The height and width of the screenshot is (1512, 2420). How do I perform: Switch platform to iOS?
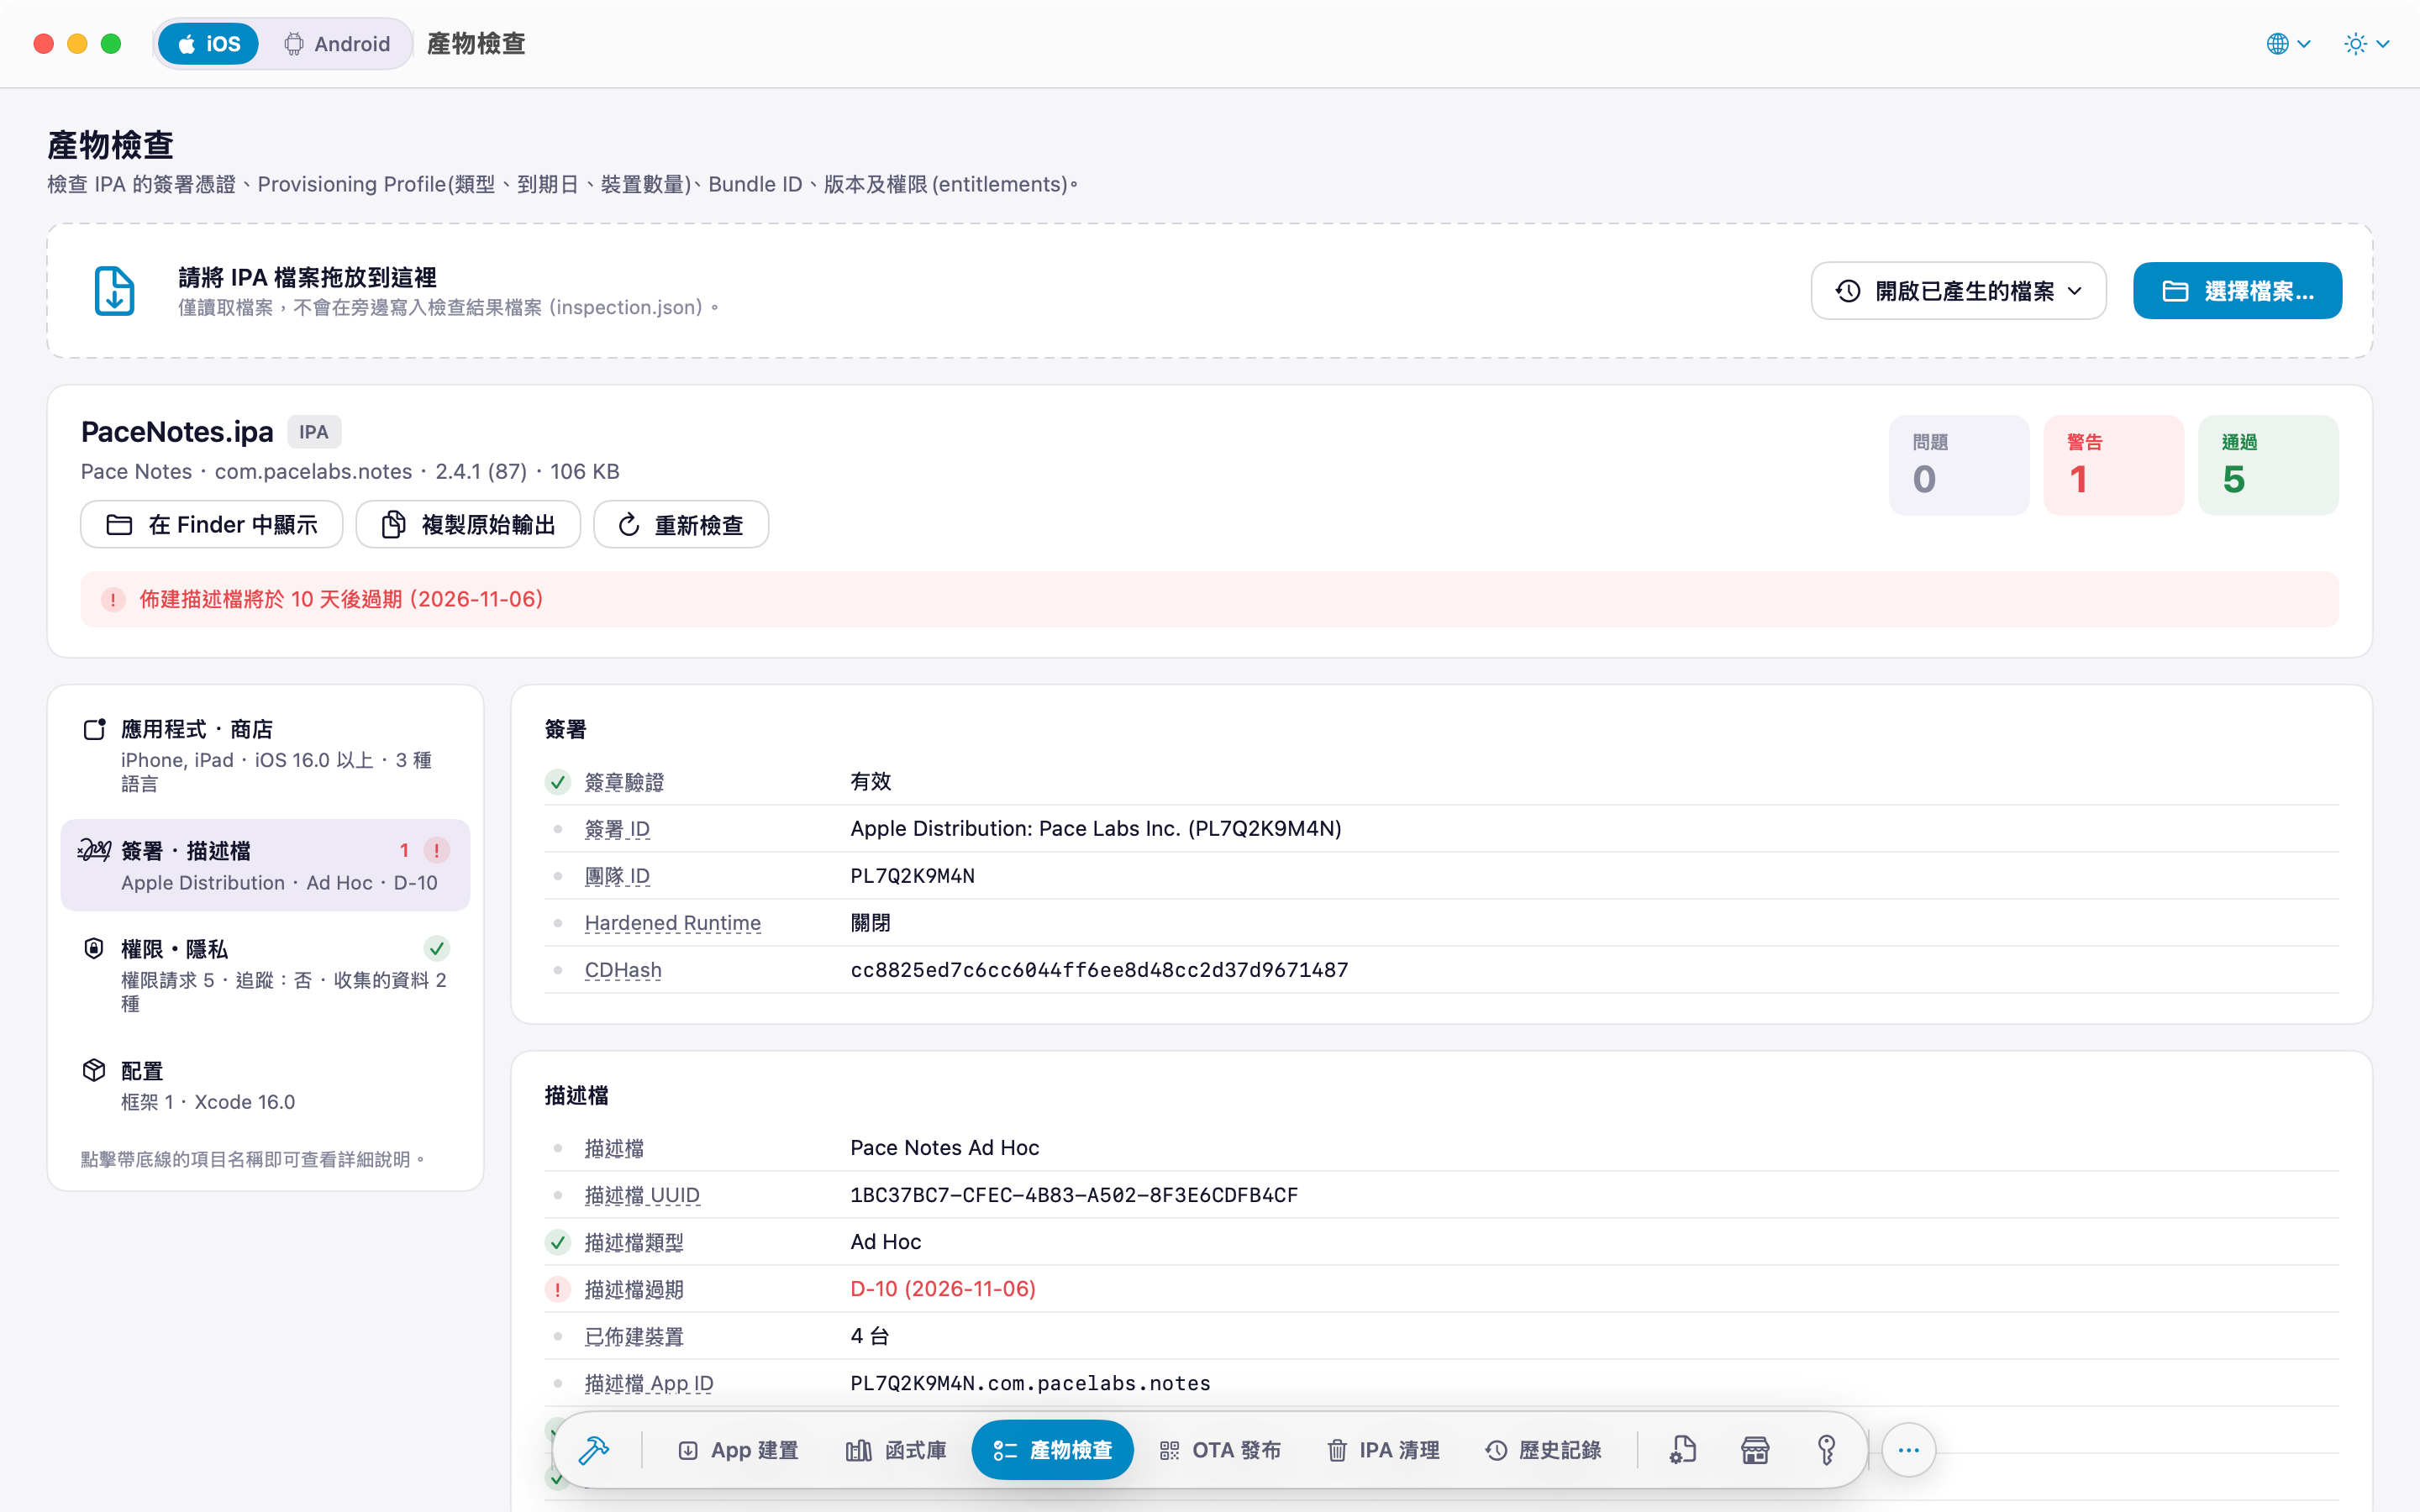click(209, 44)
